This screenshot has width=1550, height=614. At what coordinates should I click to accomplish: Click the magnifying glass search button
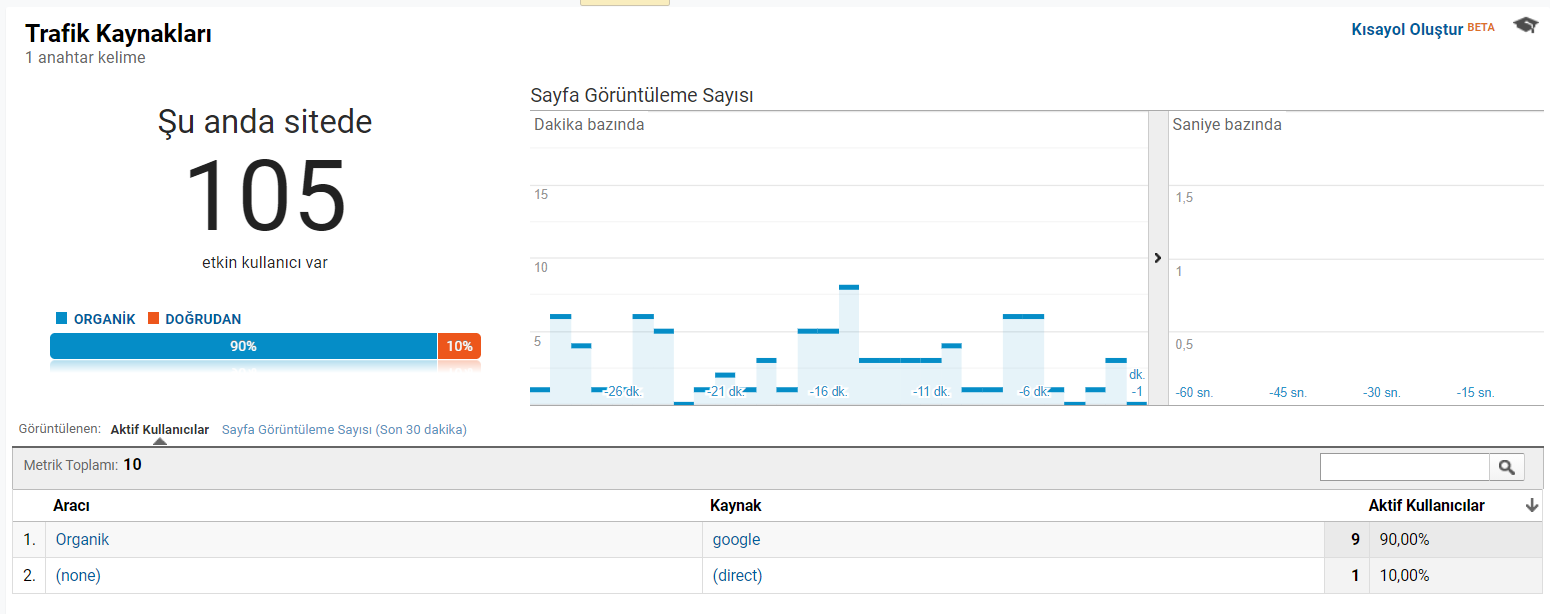click(x=1507, y=467)
